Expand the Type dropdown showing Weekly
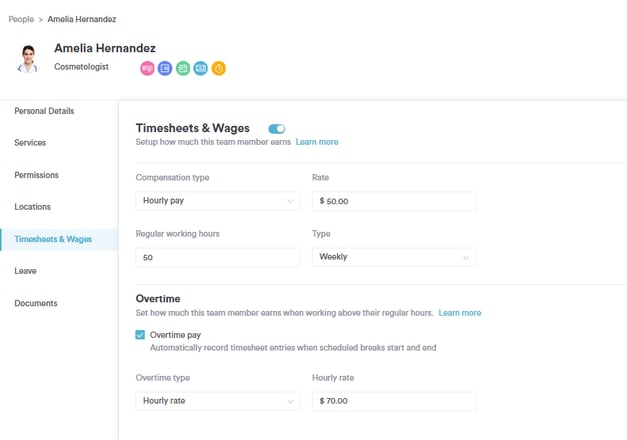This screenshot has width=627, height=440. coord(393,257)
